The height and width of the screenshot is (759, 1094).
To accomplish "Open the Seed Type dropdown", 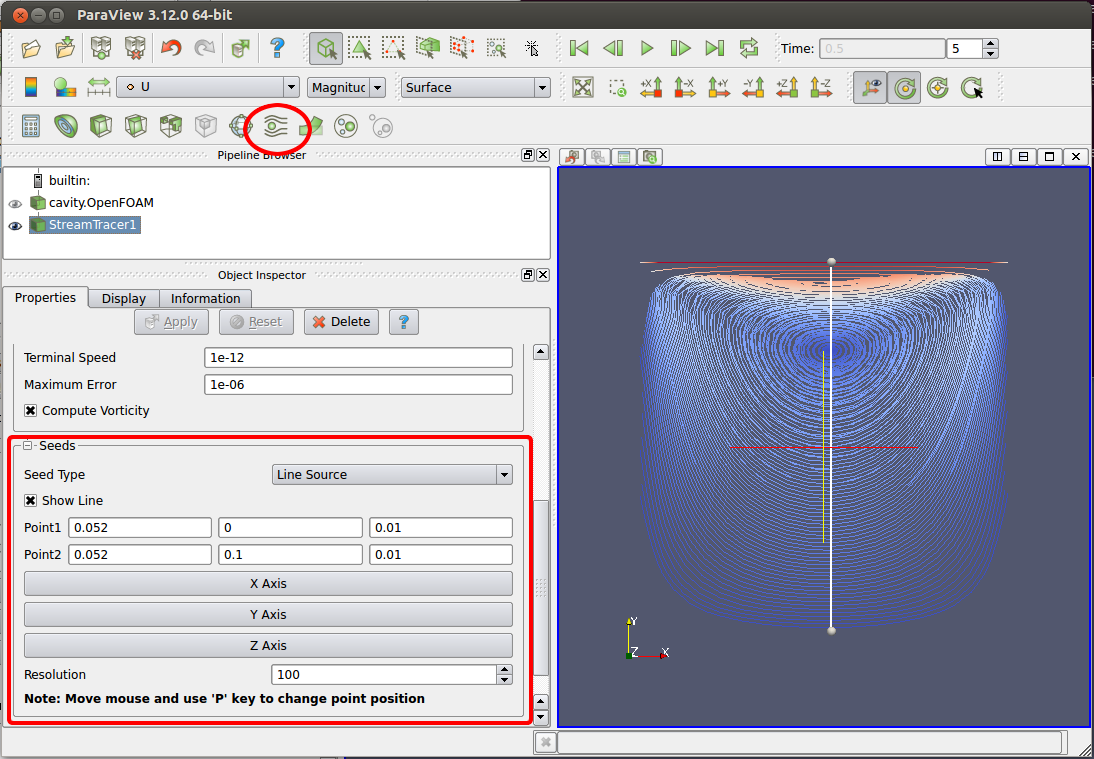I will pos(392,474).
